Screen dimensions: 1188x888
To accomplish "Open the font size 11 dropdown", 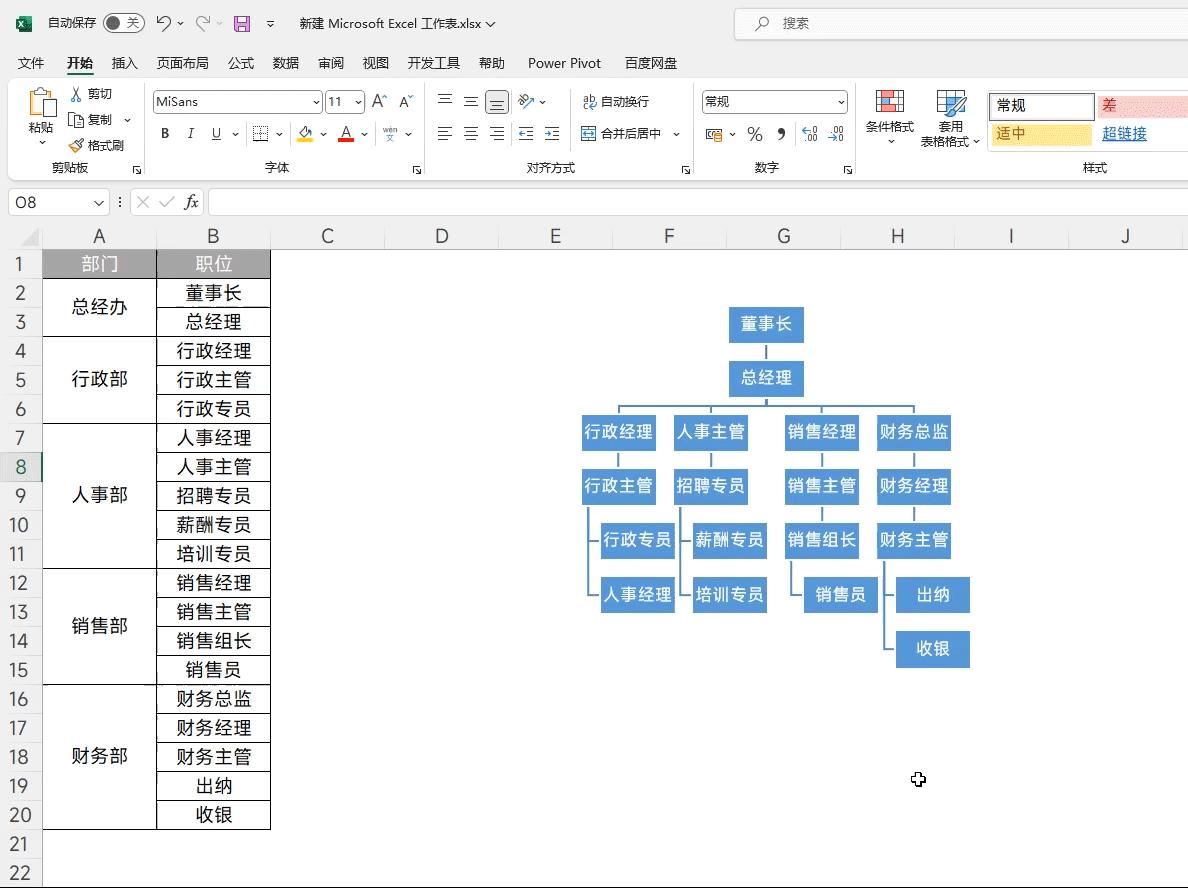I will [x=358, y=101].
